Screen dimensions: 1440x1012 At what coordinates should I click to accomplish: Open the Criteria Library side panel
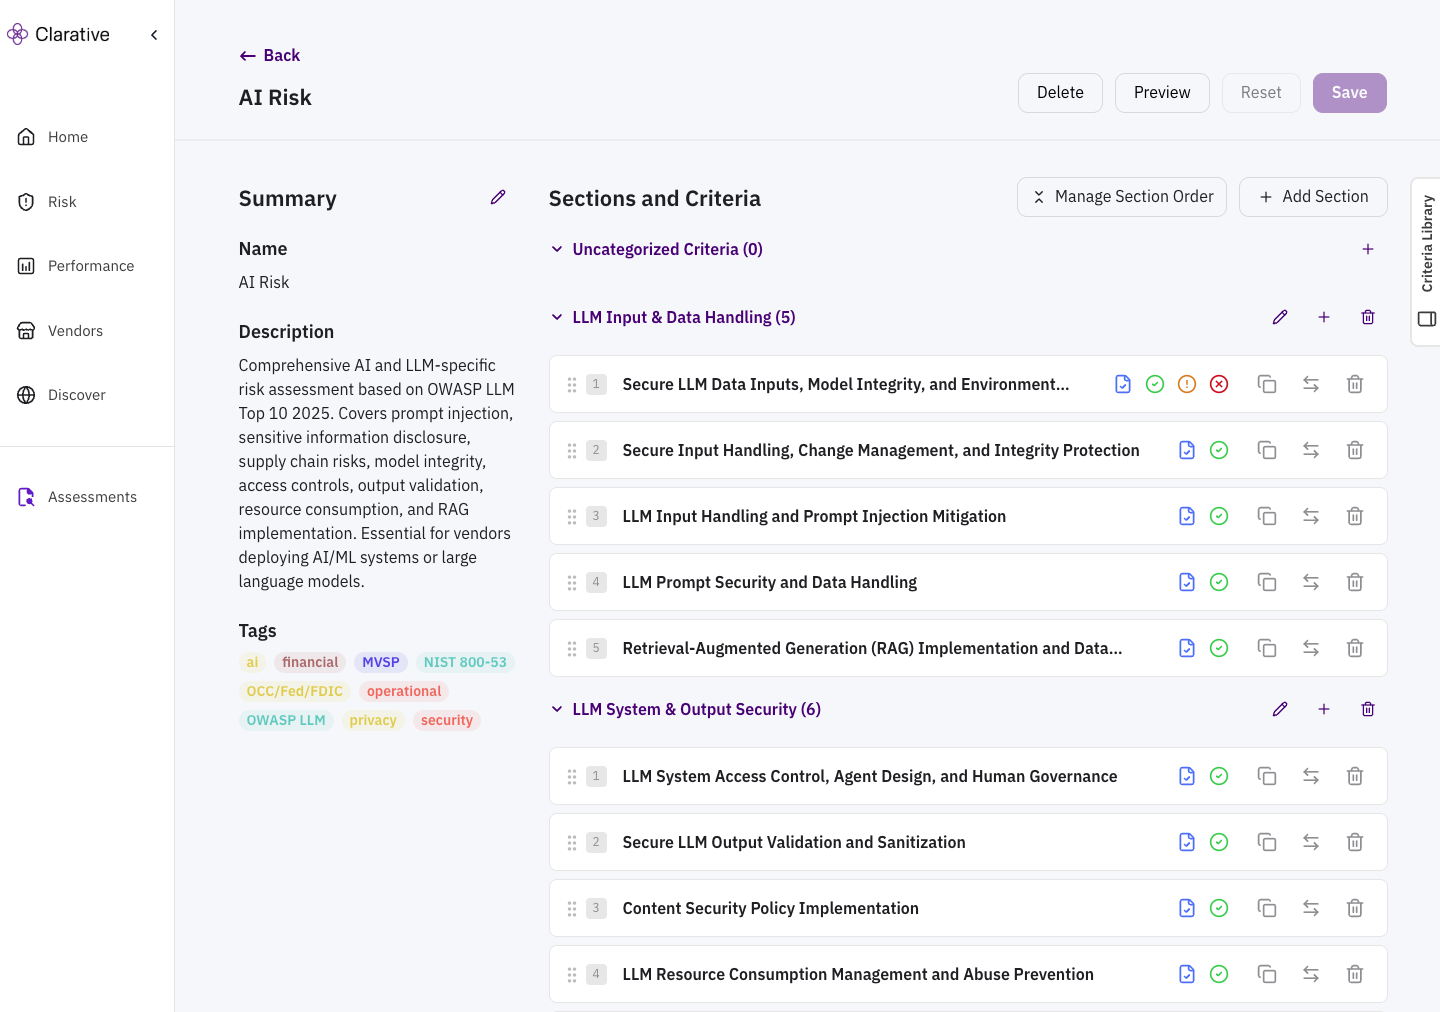(1427, 261)
